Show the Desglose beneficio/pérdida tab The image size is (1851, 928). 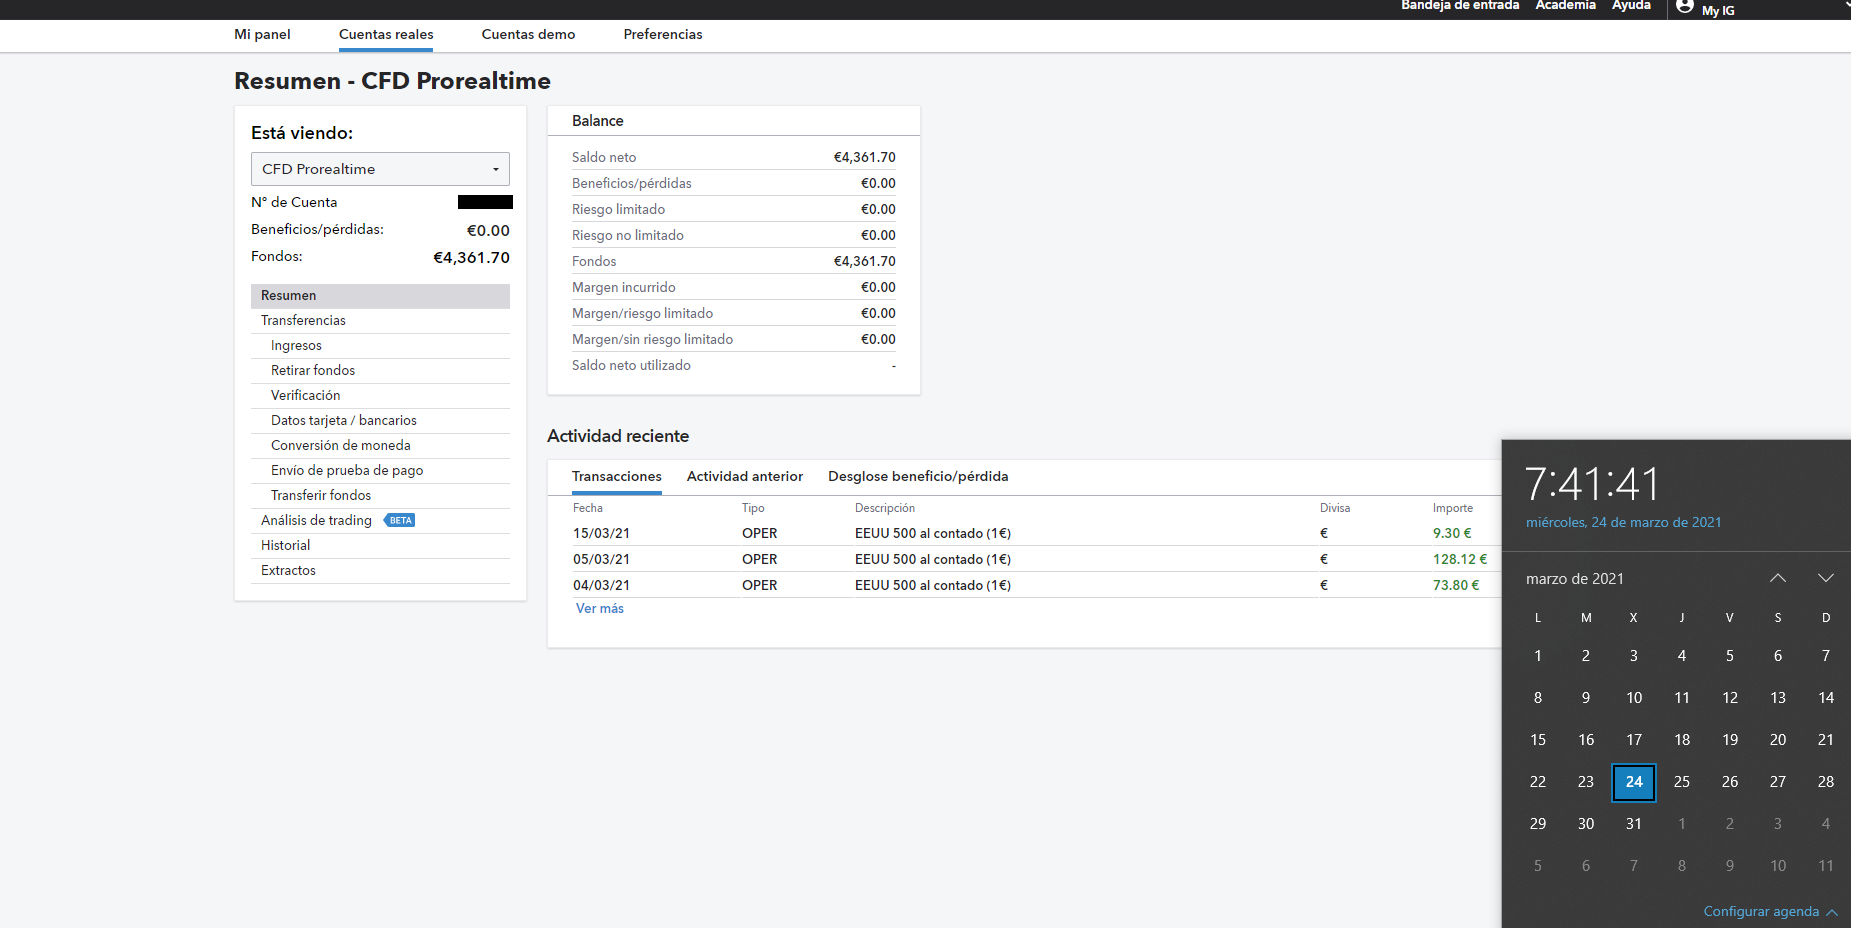(x=917, y=477)
